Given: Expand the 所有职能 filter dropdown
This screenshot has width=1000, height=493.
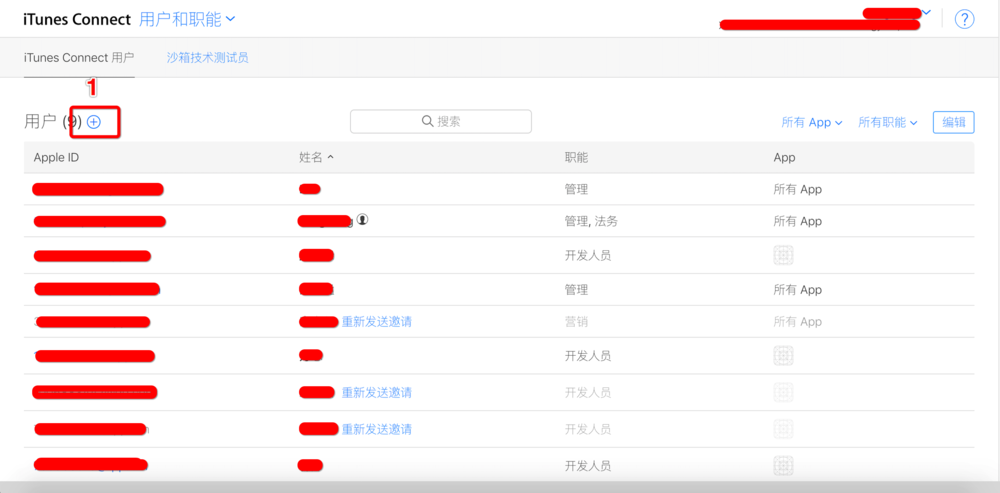Looking at the screenshot, I should (887, 122).
